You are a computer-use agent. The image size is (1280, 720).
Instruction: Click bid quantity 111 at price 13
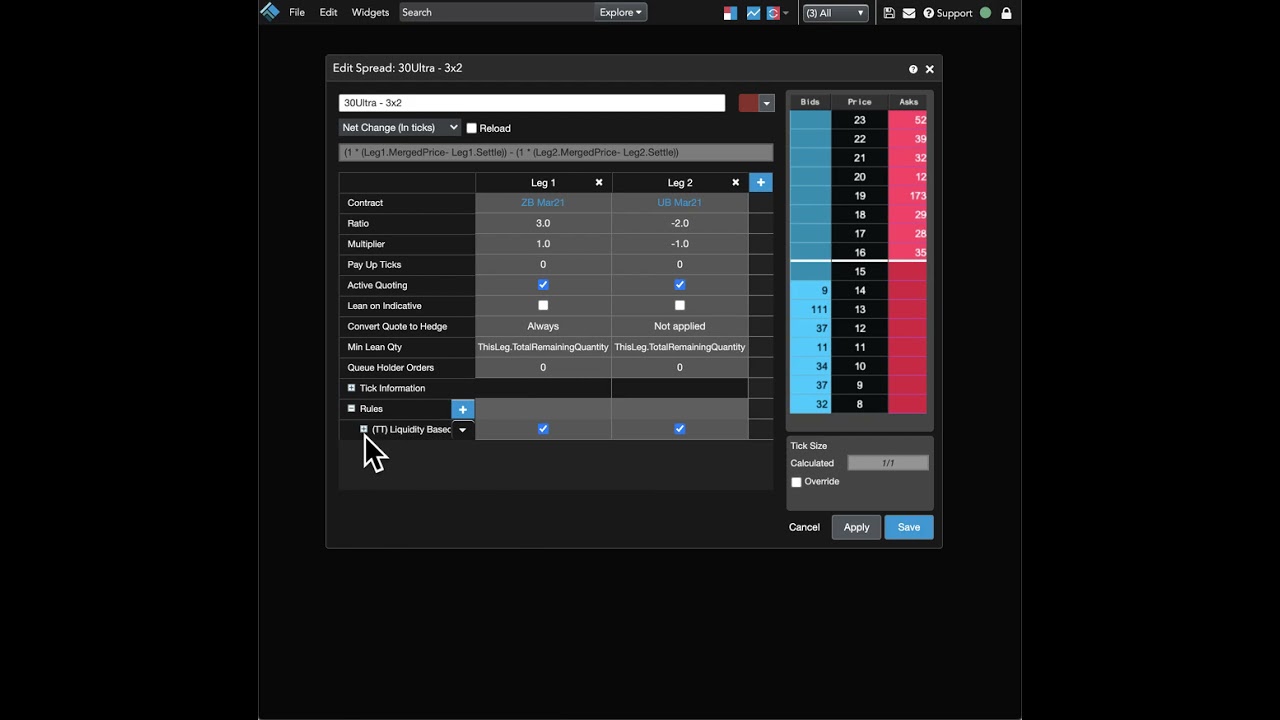(x=811, y=310)
